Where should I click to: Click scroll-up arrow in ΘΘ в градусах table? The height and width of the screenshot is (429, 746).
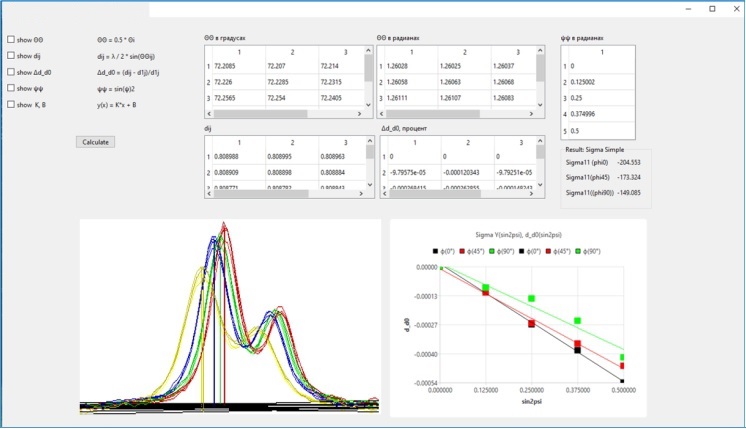(370, 49)
